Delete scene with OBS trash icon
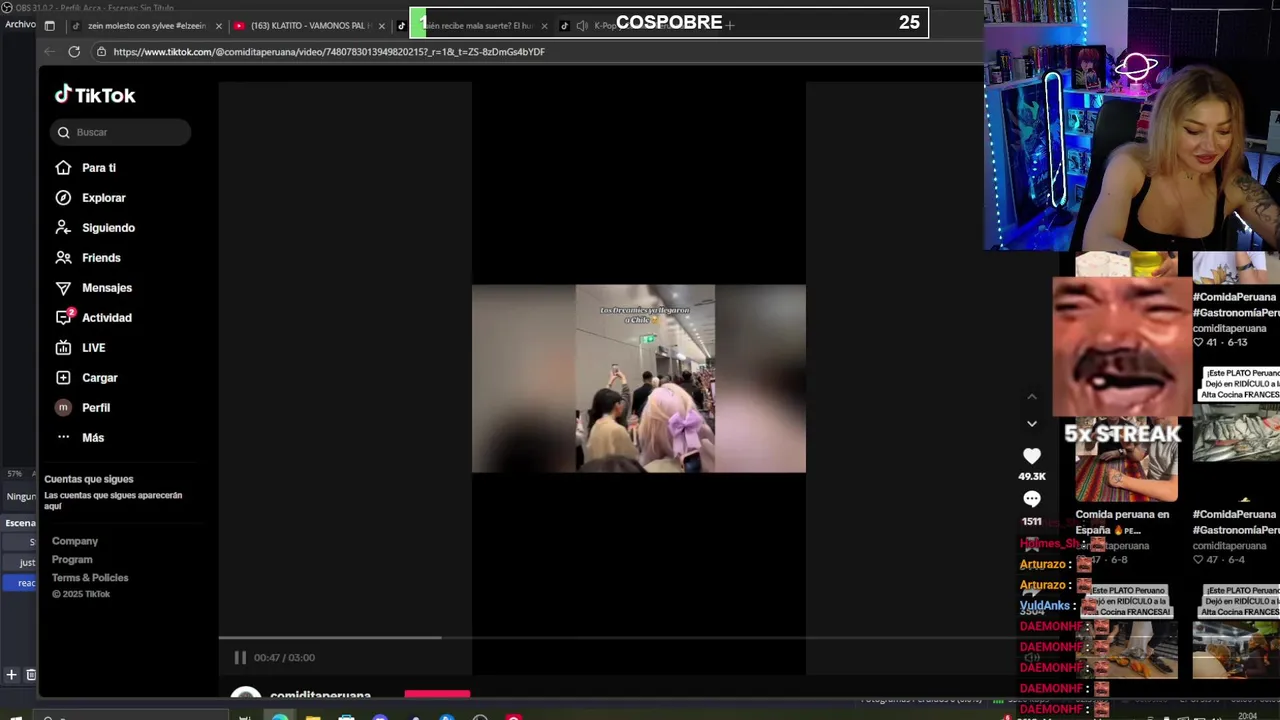Screen dimensions: 1280x720 [31, 675]
